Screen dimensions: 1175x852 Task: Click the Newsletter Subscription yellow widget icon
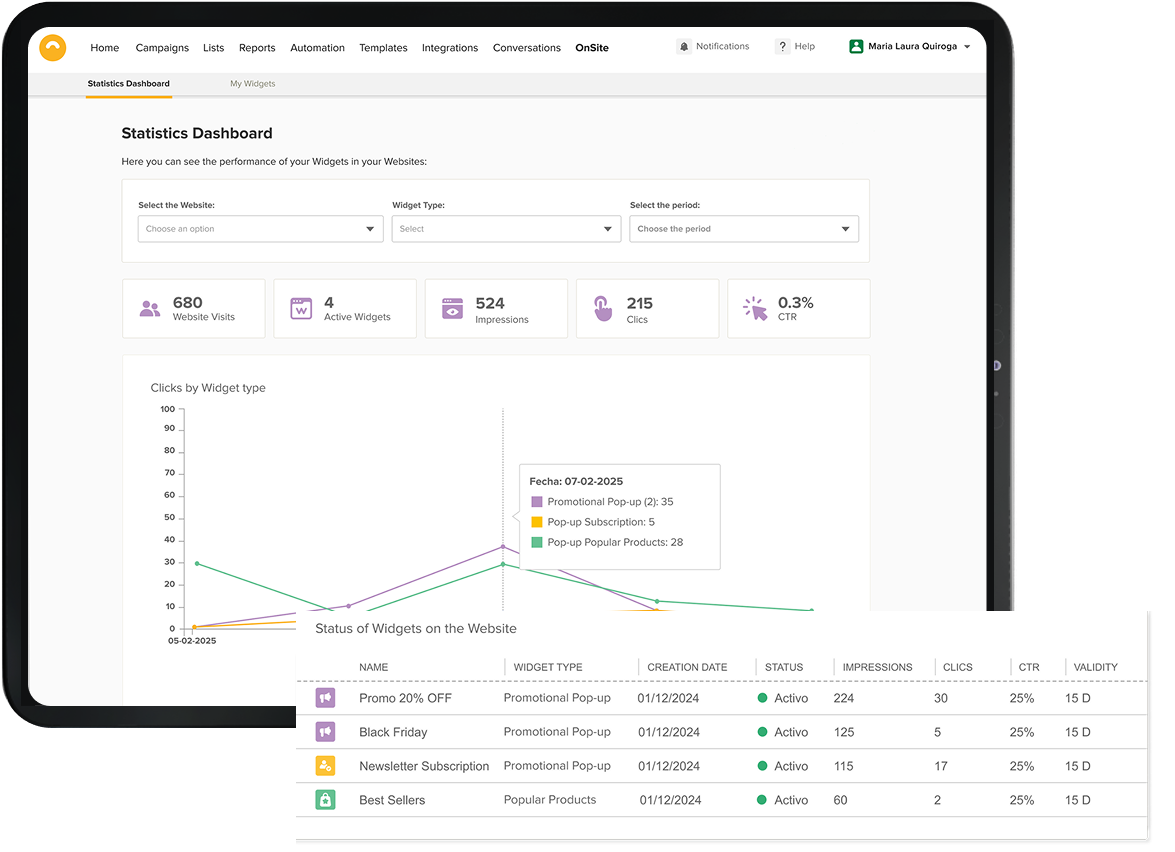click(x=325, y=766)
